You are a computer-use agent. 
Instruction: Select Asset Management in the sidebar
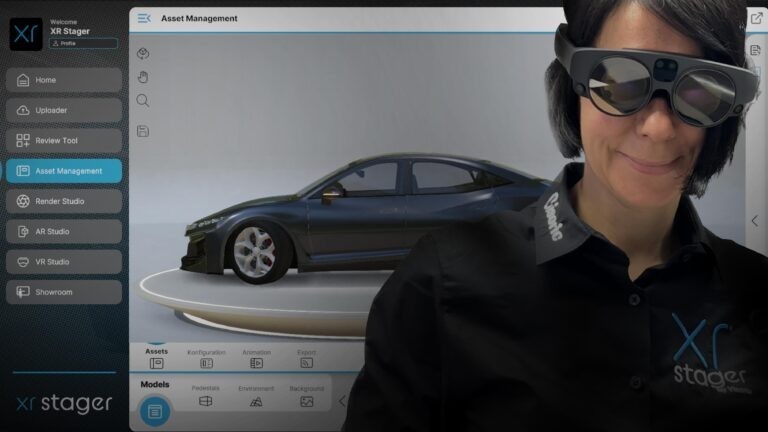(x=64, y=171)
